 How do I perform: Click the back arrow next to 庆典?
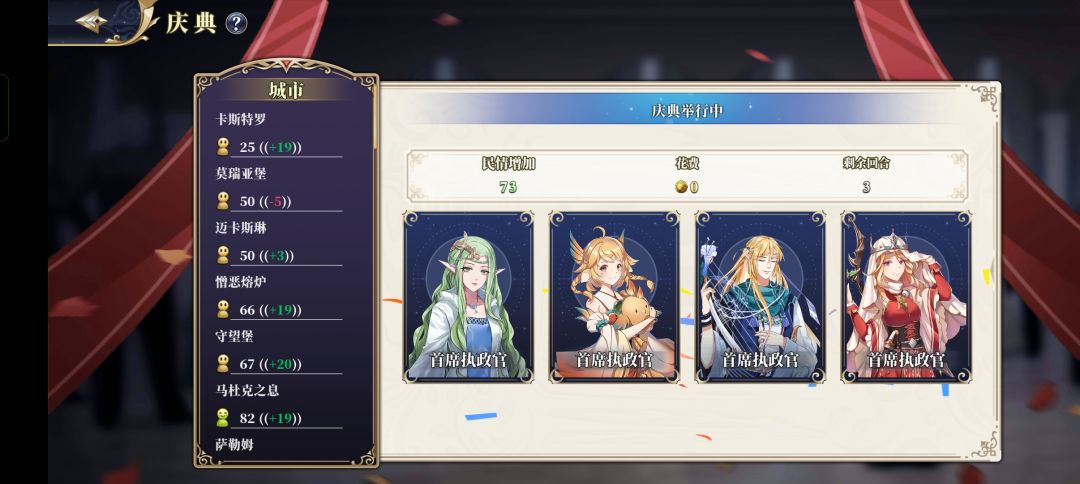pyautogui.click(x=92, y=21)
